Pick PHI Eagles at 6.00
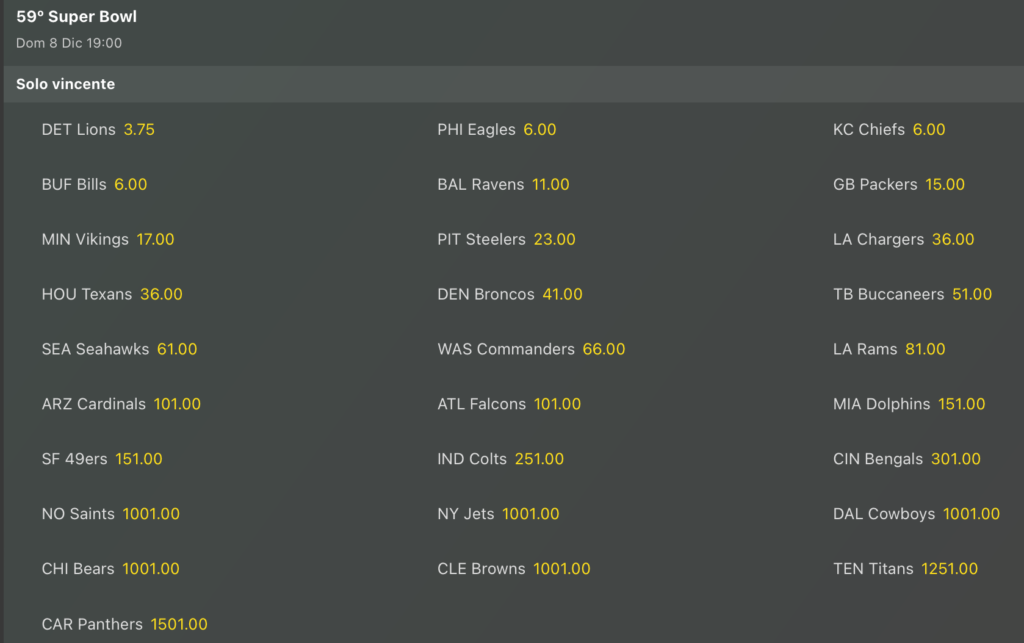Viewport: 1024px width, 643px height. click(x=539, y=130)
